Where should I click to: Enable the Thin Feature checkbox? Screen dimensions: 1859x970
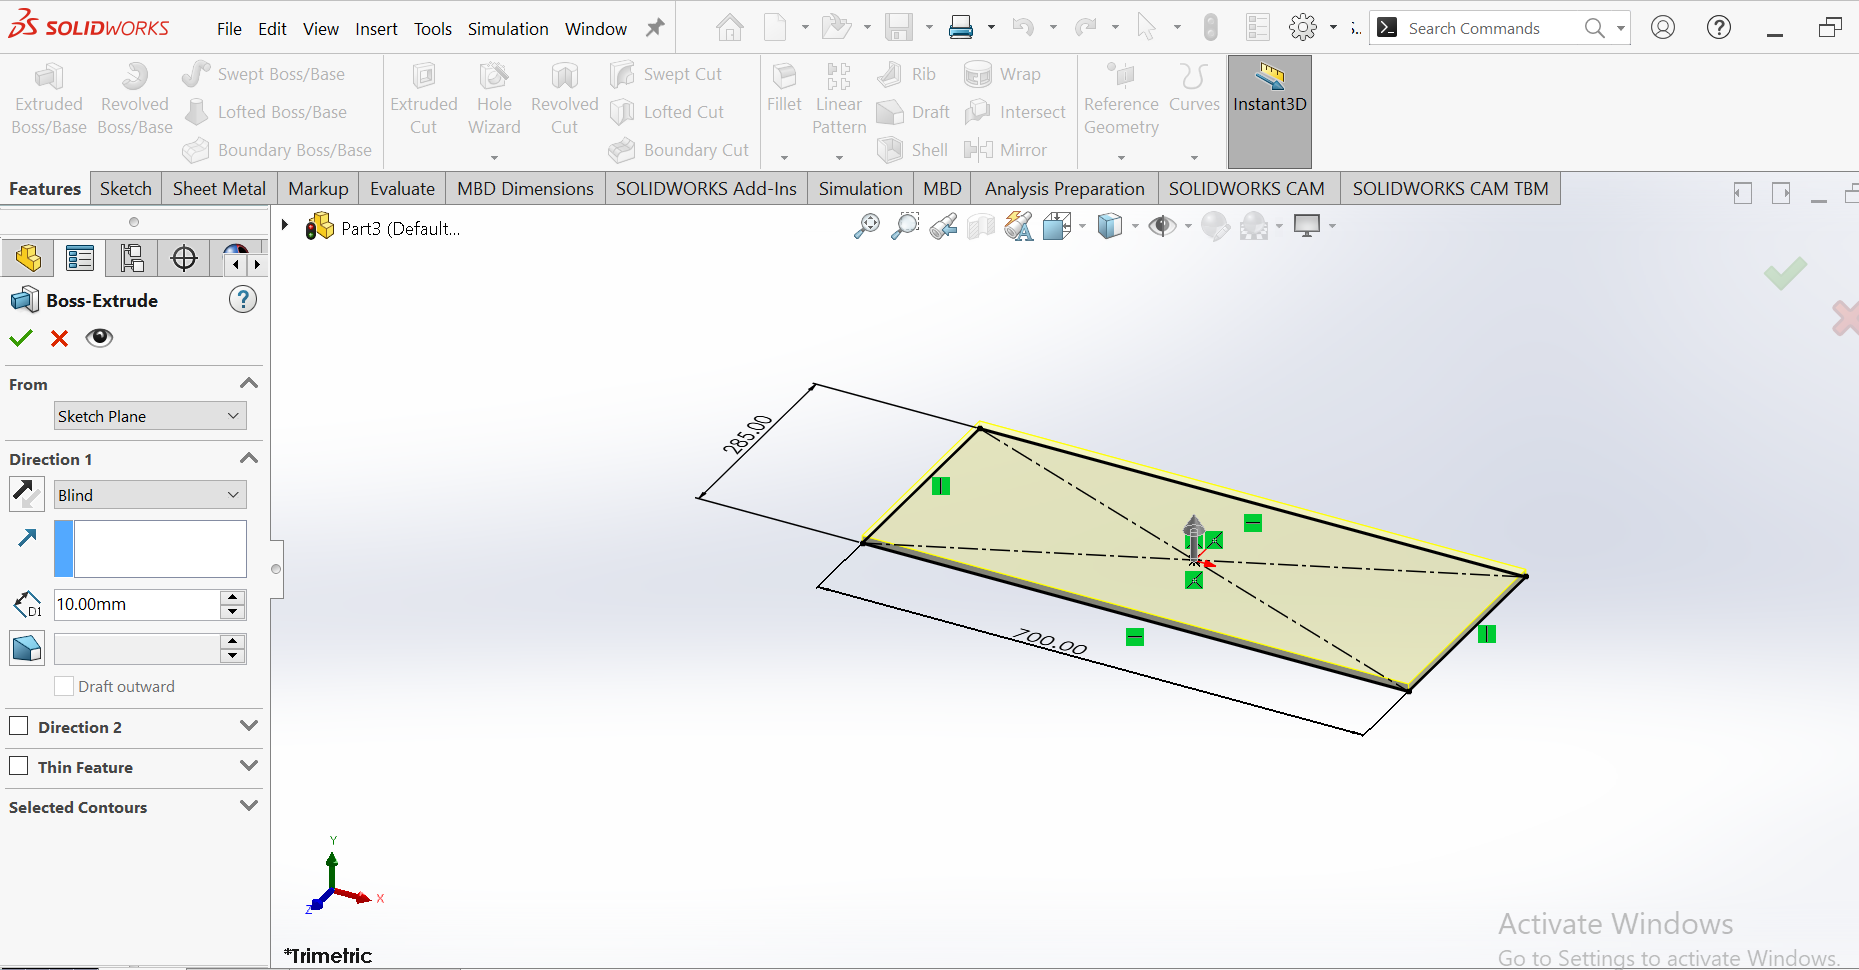pos(19,766)
